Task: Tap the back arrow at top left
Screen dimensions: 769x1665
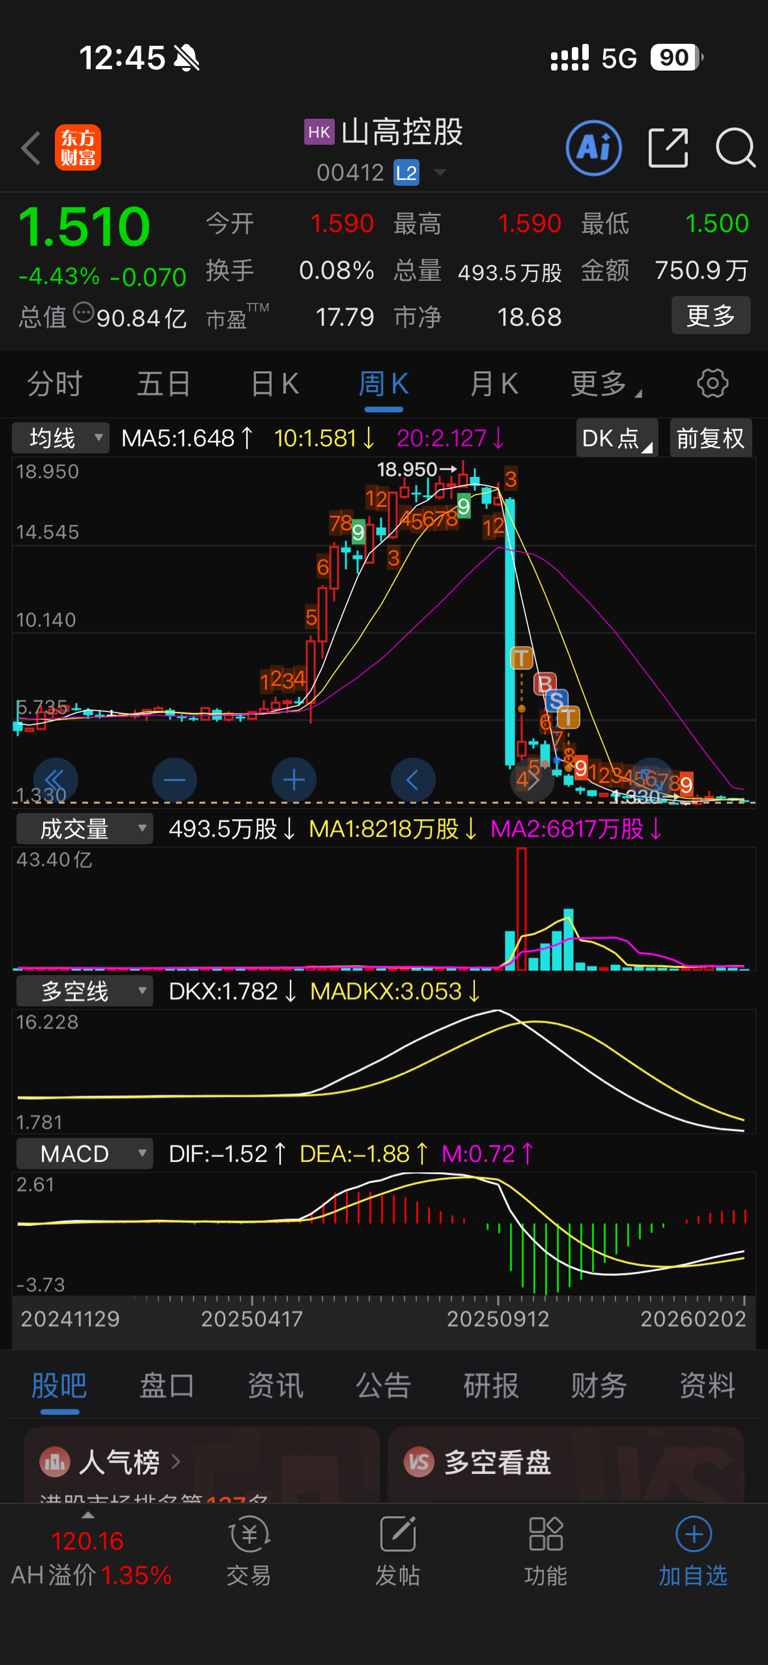Action: pos(31,148)
